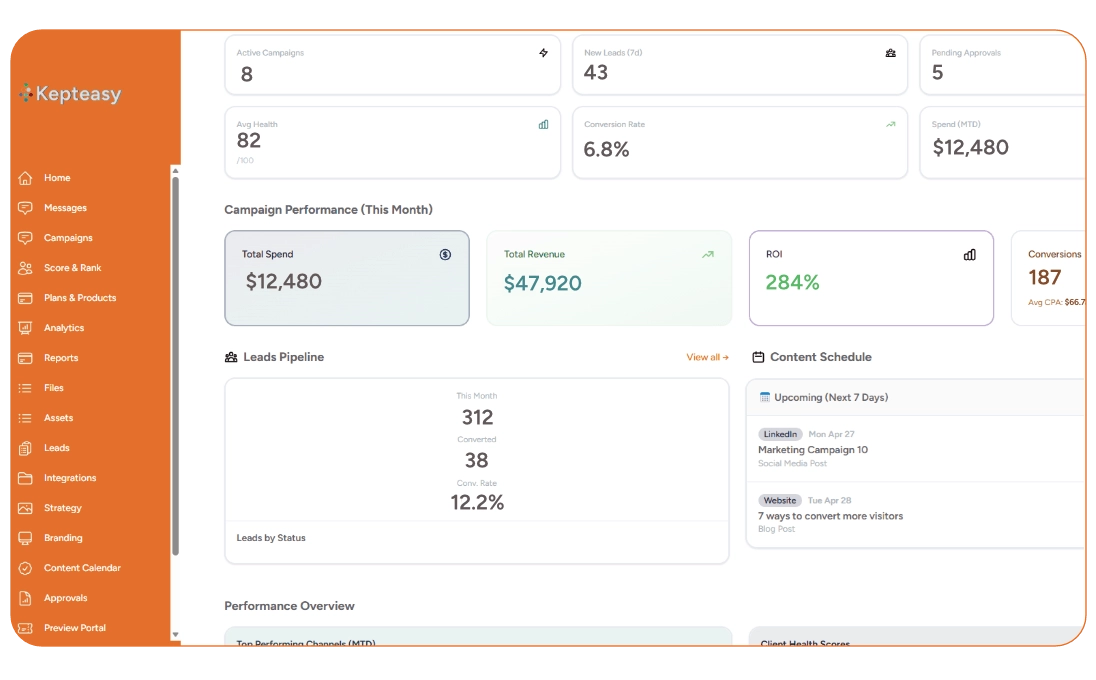Image resolution: width=1096 pixels, height=680 pixels.
Task: Open the Active Campaigns summary card
Action: click(392, 65)
